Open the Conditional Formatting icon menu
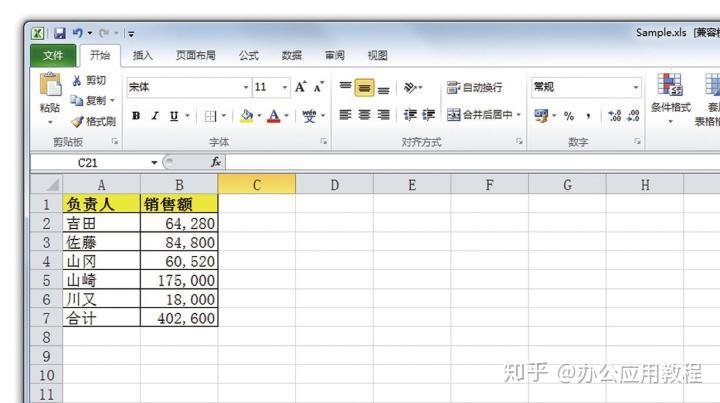The image size is (720, 403). pos(670,99)
